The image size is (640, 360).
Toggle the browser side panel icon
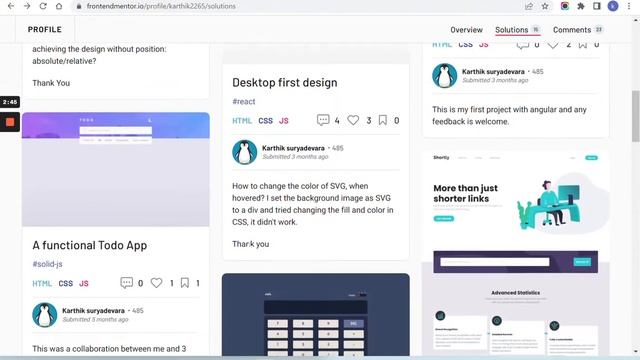tap(597, 6)
